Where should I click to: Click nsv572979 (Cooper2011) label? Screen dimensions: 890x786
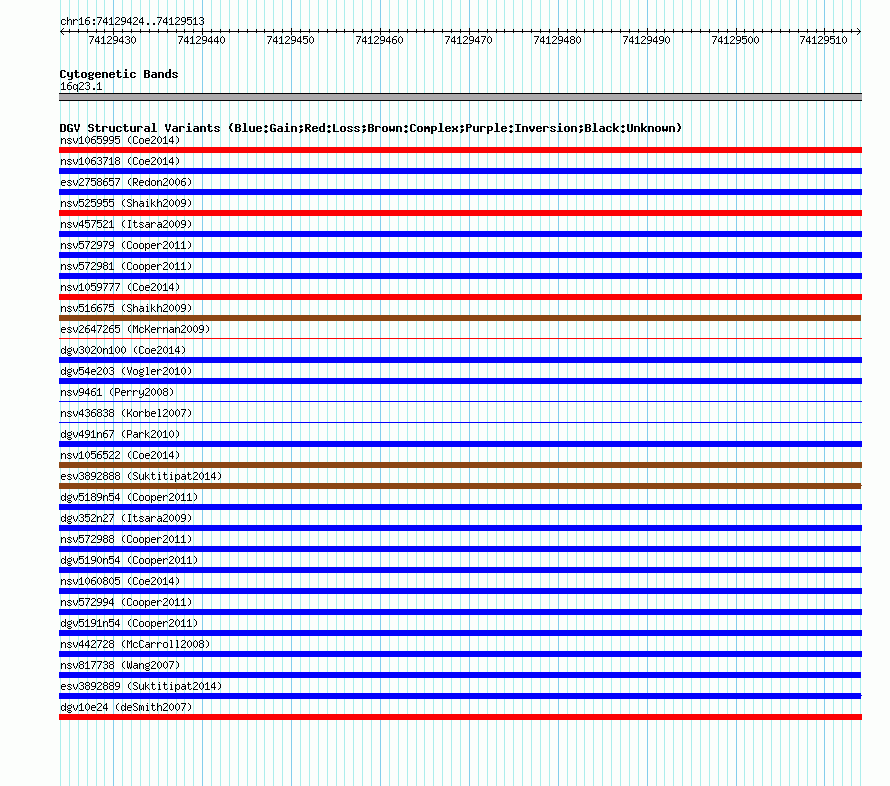(126, 245)
